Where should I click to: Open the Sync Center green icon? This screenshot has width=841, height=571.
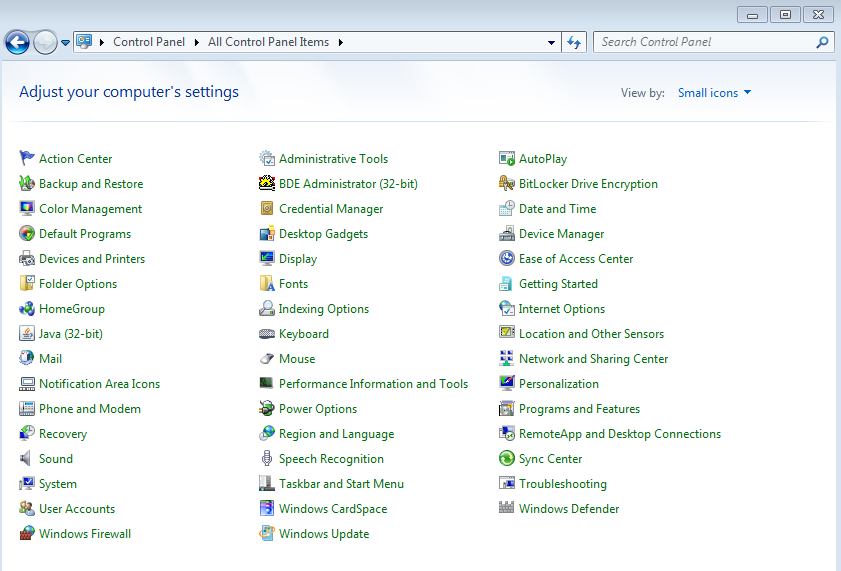pyautogui.click(x=506, y=458)
